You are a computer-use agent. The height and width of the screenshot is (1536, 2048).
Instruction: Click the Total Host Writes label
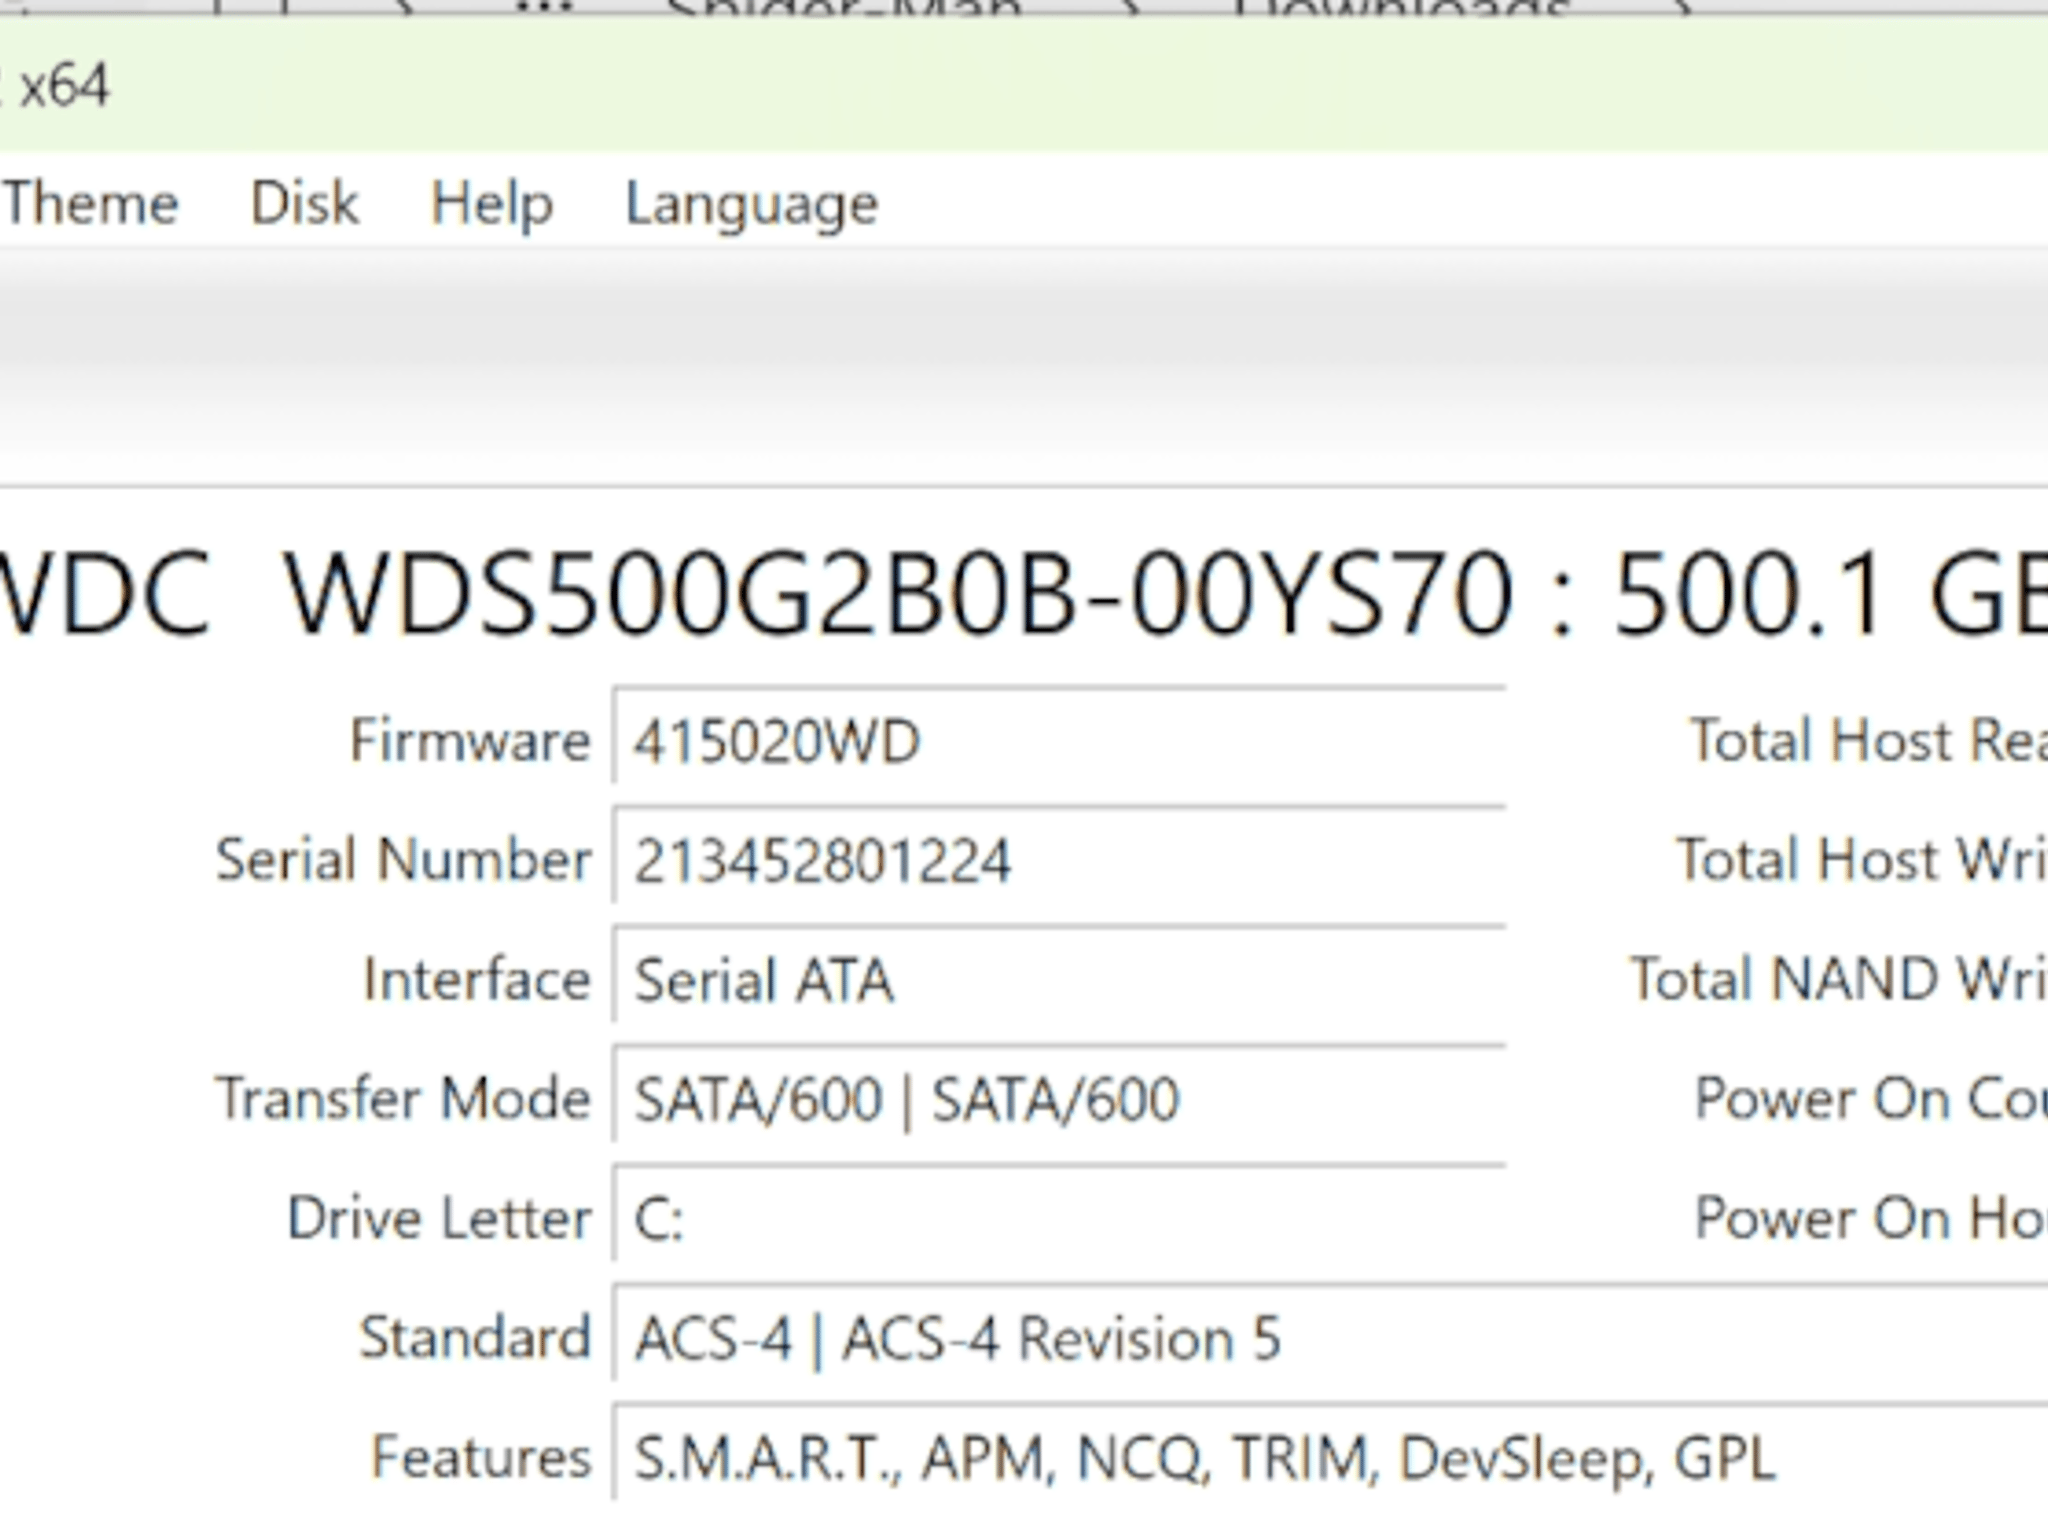1861,860
